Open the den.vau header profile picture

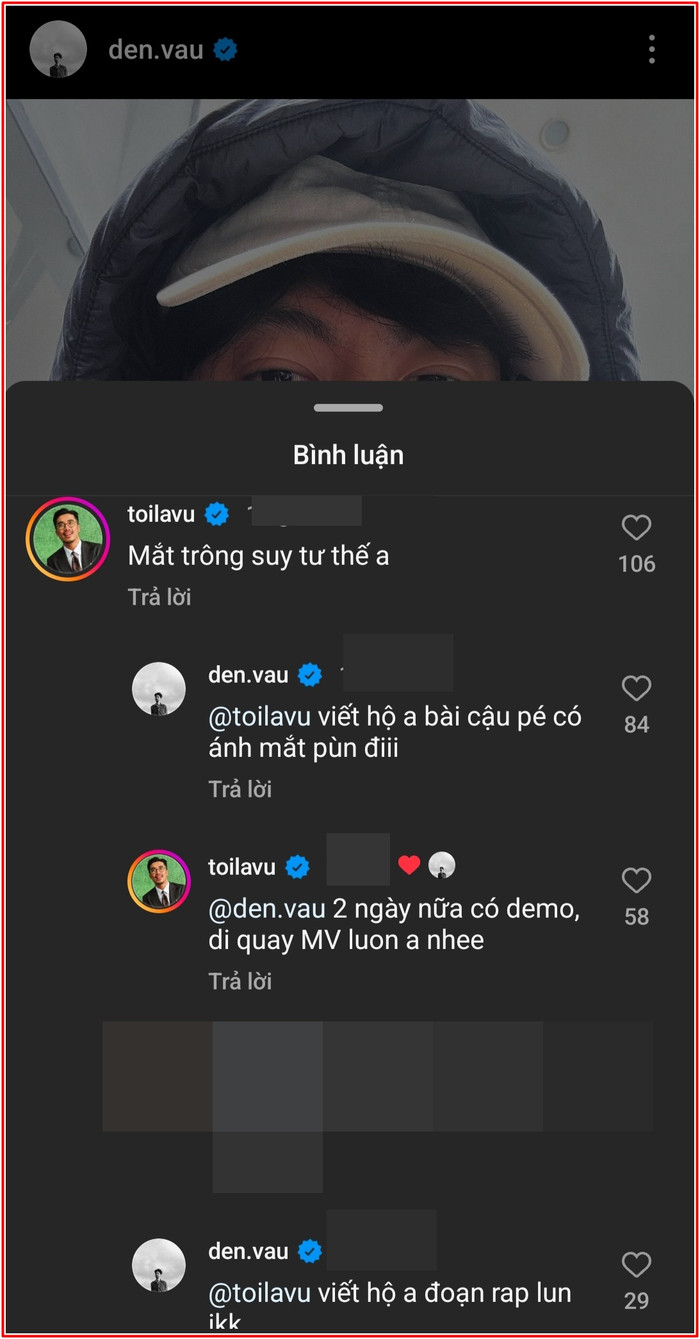pos(58,49)
